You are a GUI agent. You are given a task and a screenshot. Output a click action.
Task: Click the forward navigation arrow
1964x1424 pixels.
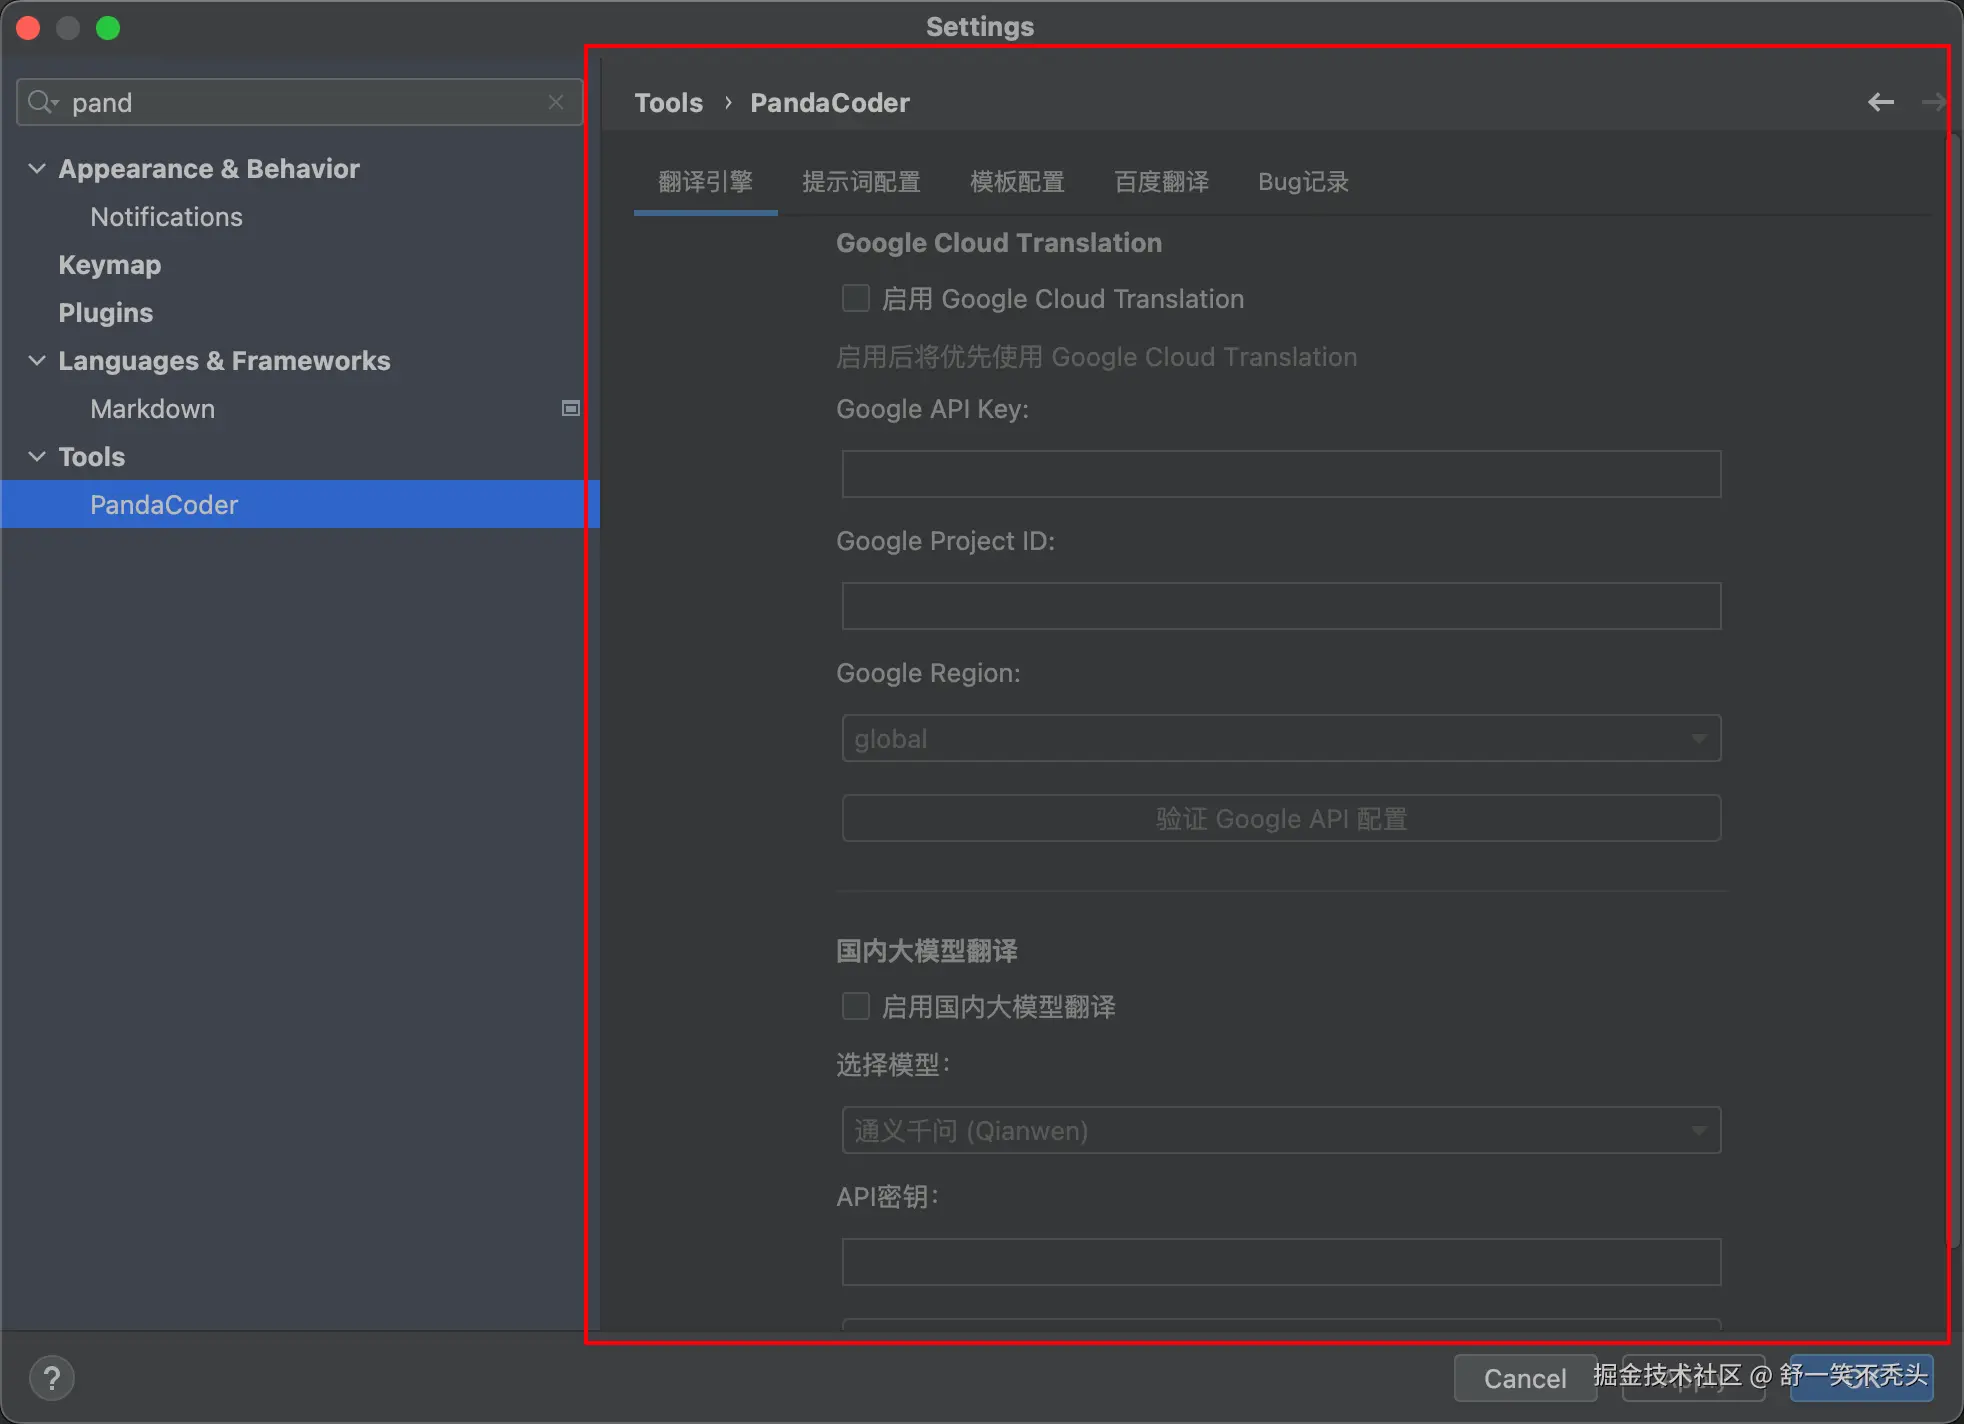click(x=1933, y=102)
